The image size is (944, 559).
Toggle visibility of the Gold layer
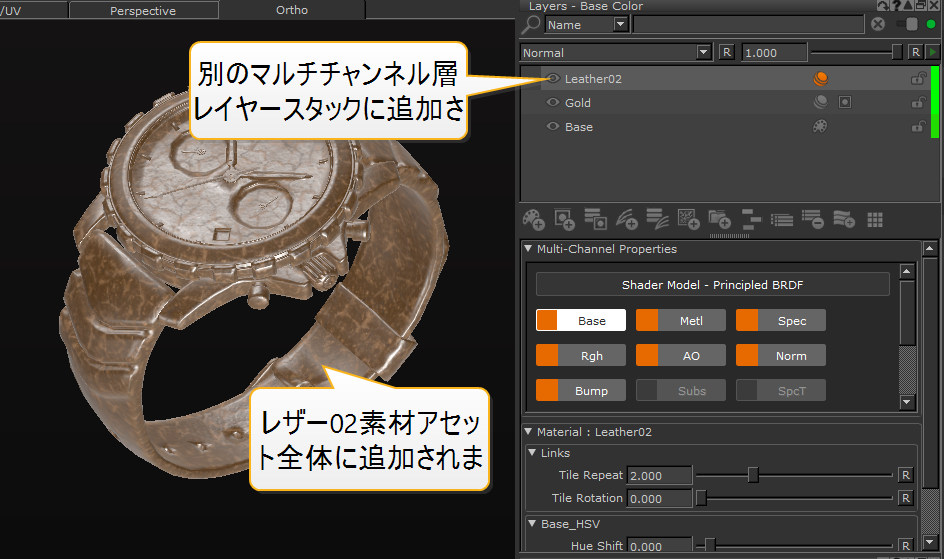(x=553, y=102)
